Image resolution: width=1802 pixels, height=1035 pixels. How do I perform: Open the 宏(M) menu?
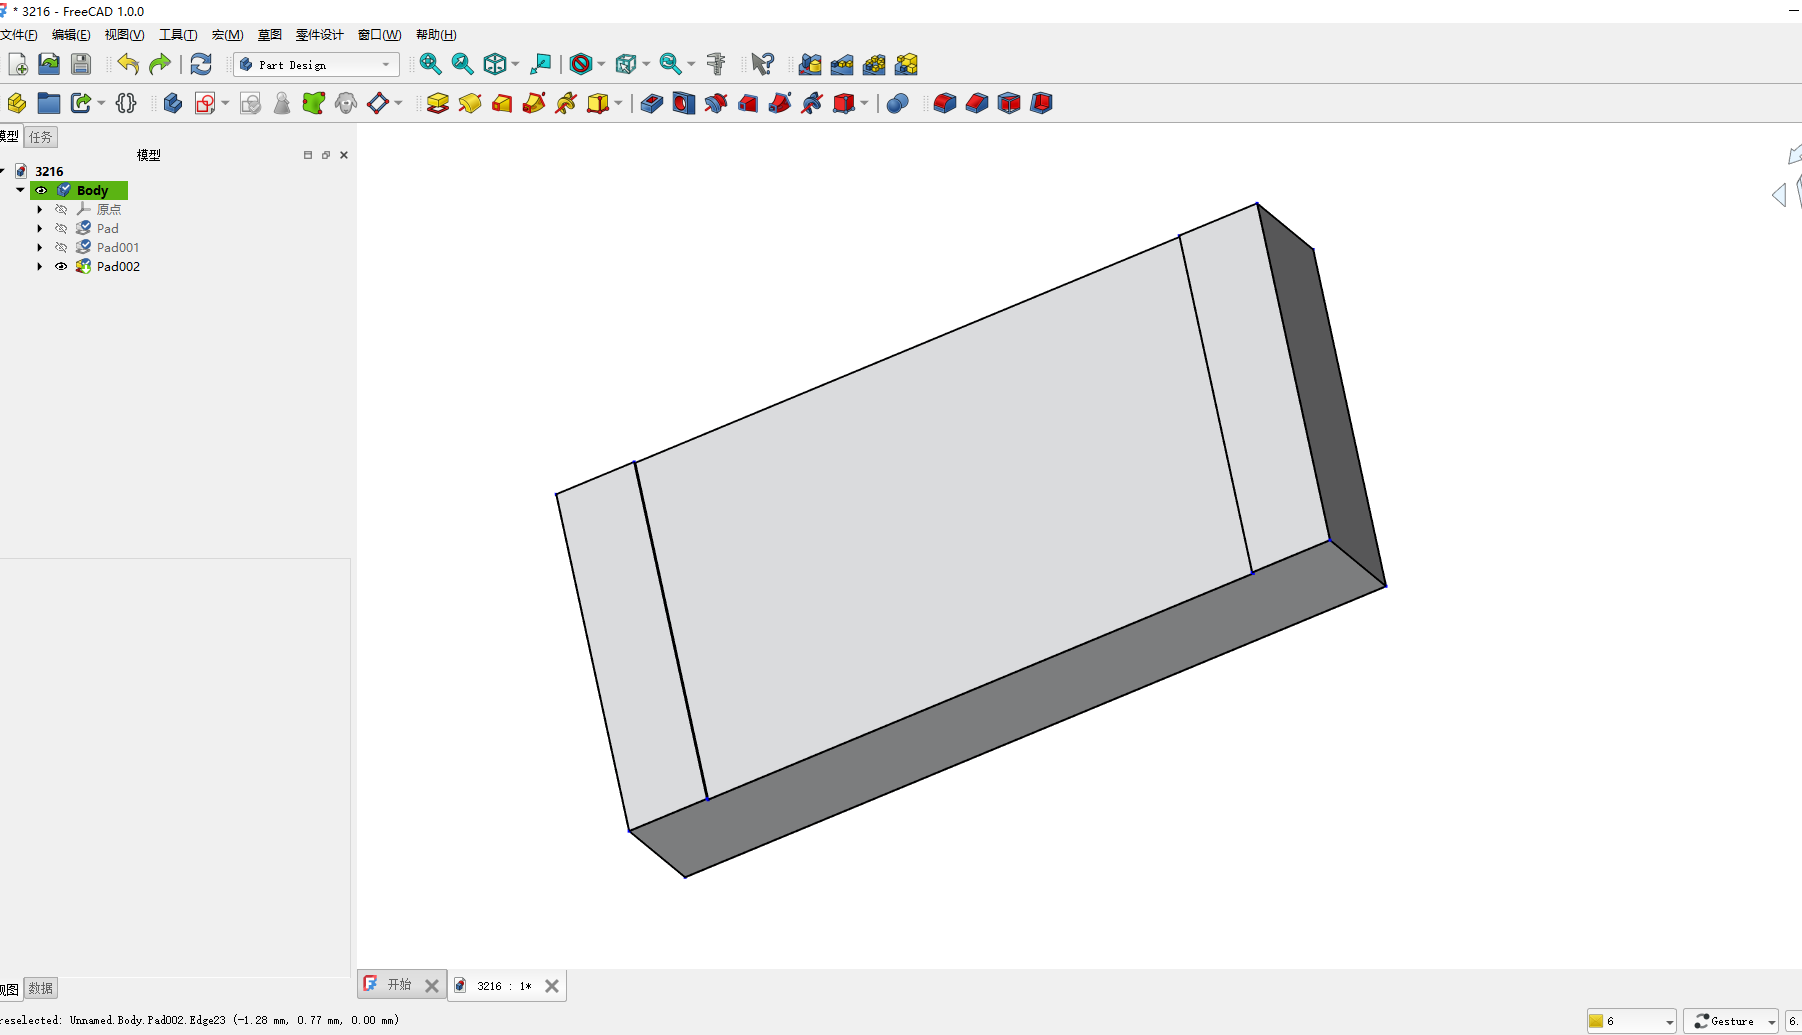click(227, 35)
